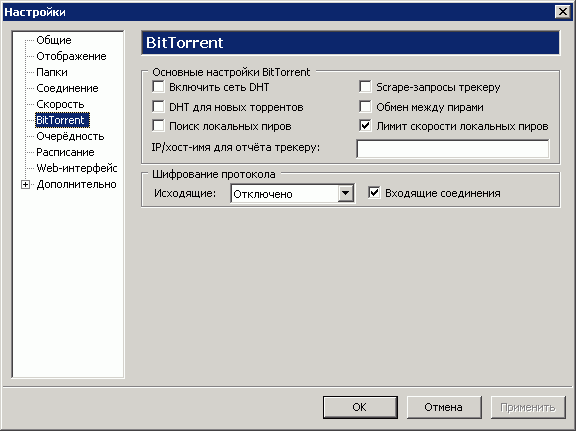Viewport: 576px width, 431px height.
Task: Enable the 'Включить сеть DHT' checkbox
Action: (158, 87)
